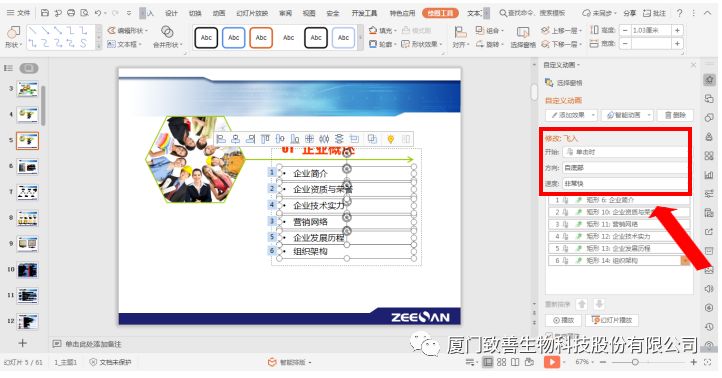
Task: Open the Group (组合) dropdown
Action: click(489, 30)
